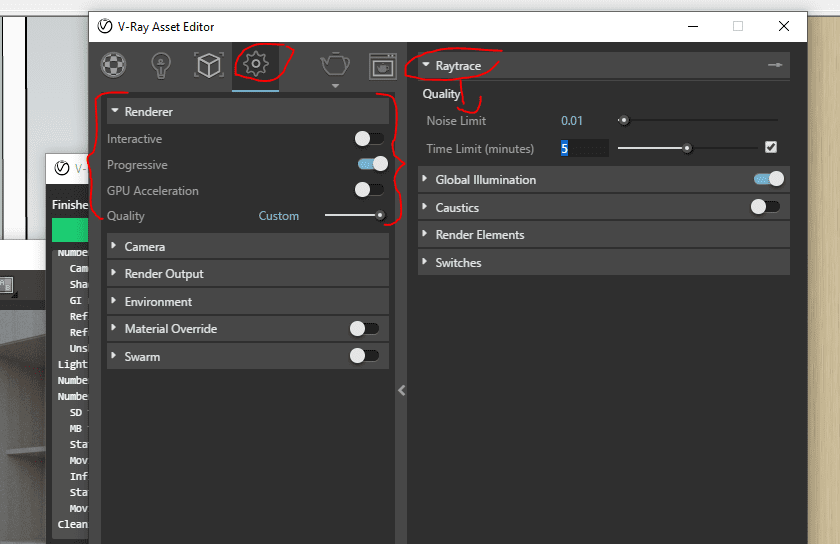
Task: Click the Custom quality preset label
Action: (279, 215)
